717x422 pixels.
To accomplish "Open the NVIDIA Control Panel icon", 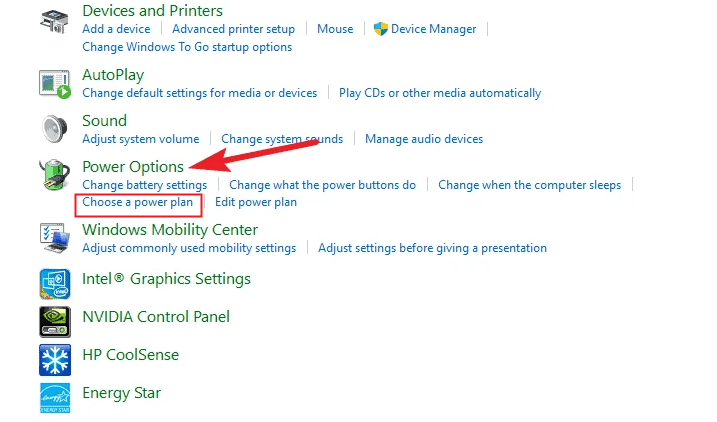I will tap(54, 319).
